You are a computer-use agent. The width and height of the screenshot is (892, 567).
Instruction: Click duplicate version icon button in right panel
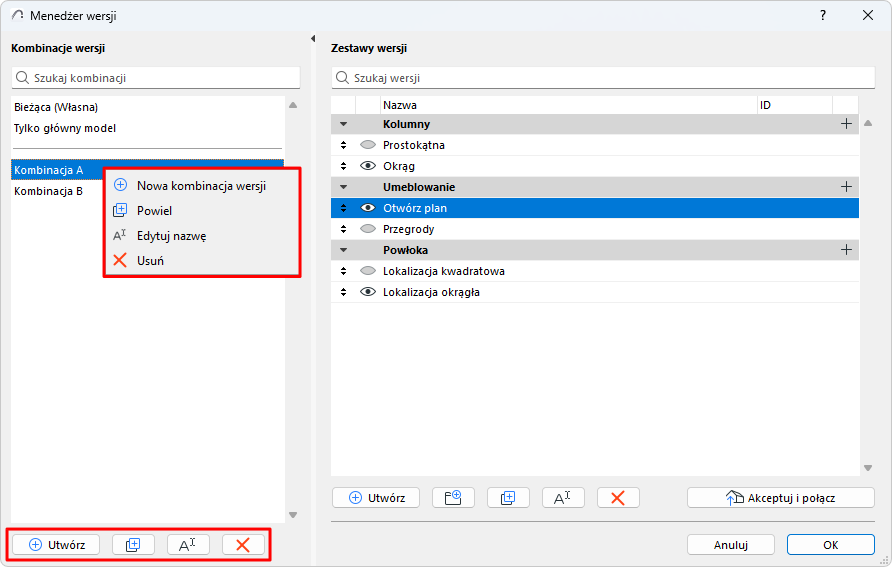508,498
